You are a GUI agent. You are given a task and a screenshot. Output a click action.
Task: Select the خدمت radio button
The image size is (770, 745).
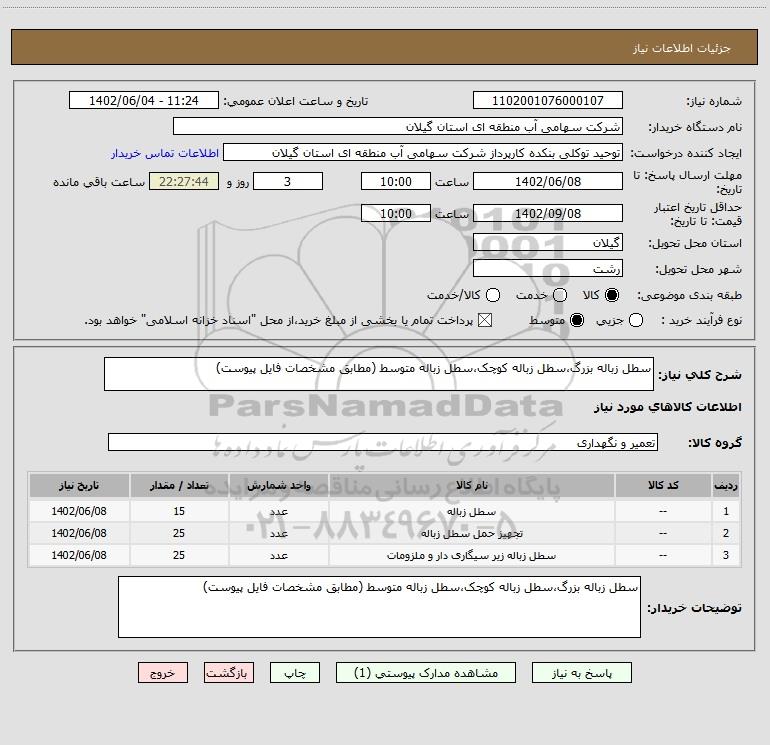560,295
